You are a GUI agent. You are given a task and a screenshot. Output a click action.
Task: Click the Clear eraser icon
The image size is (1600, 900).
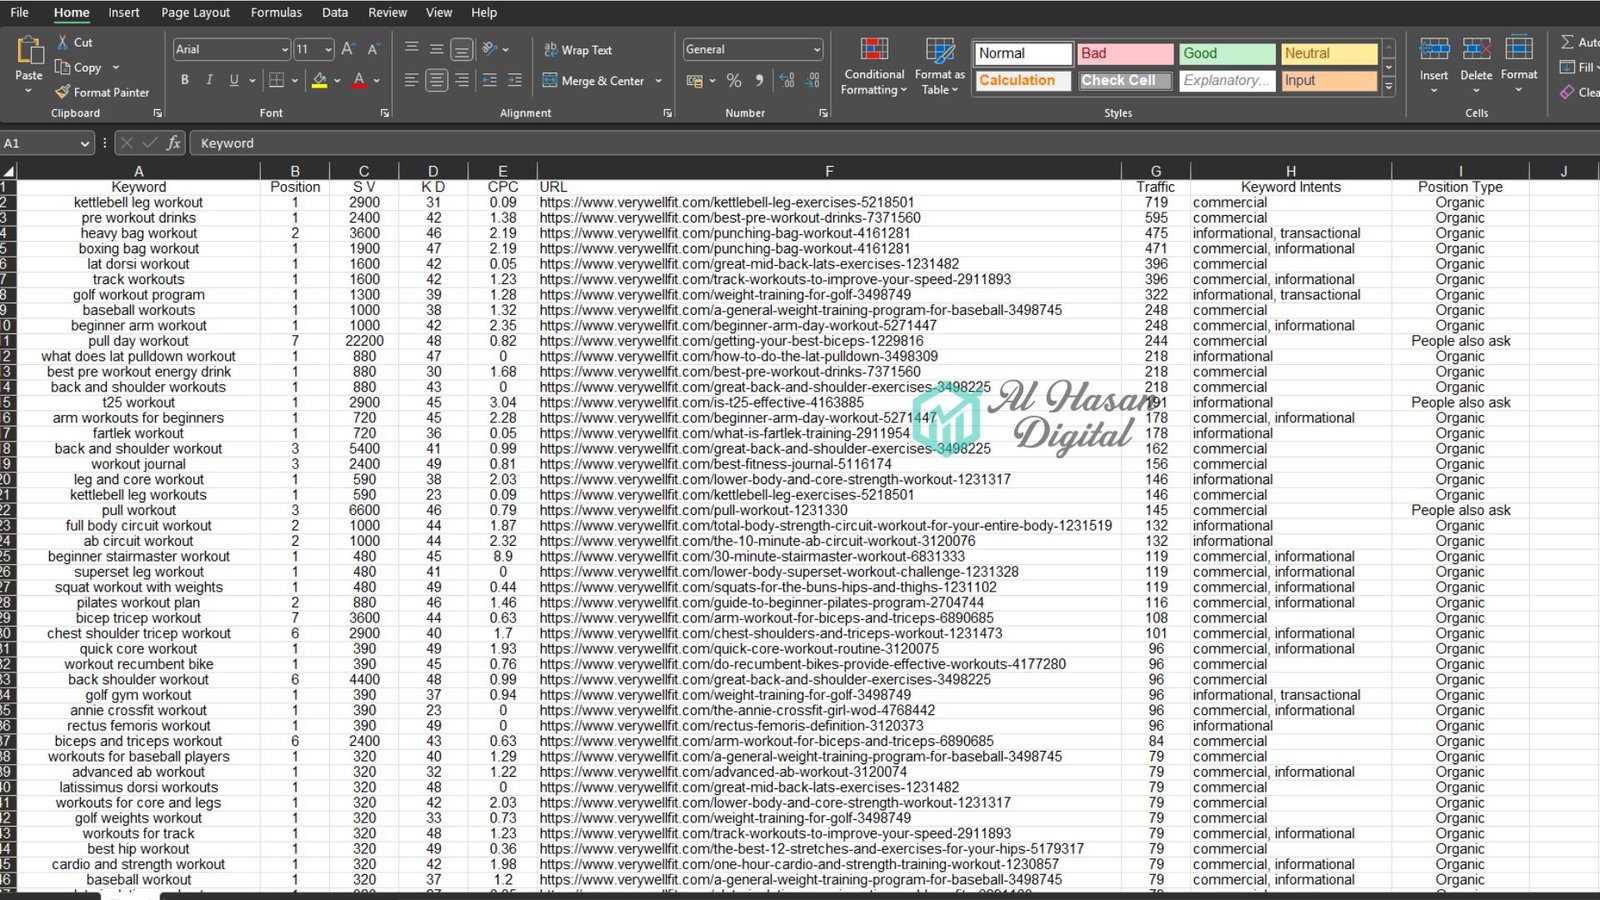point(1567,92)
